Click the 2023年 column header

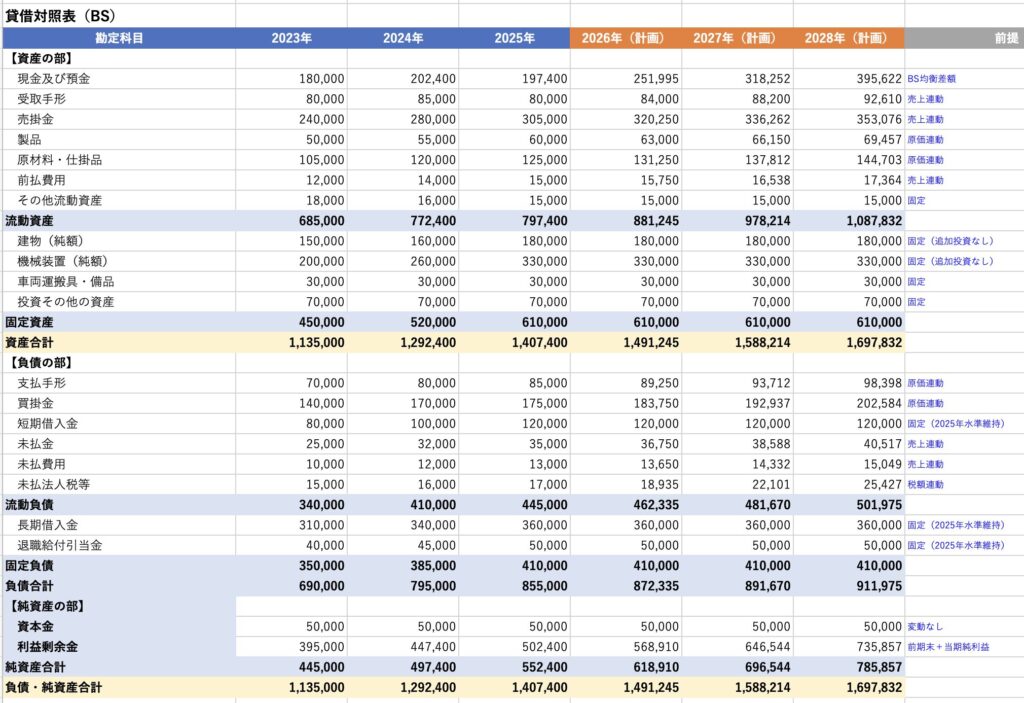(291, 38)
